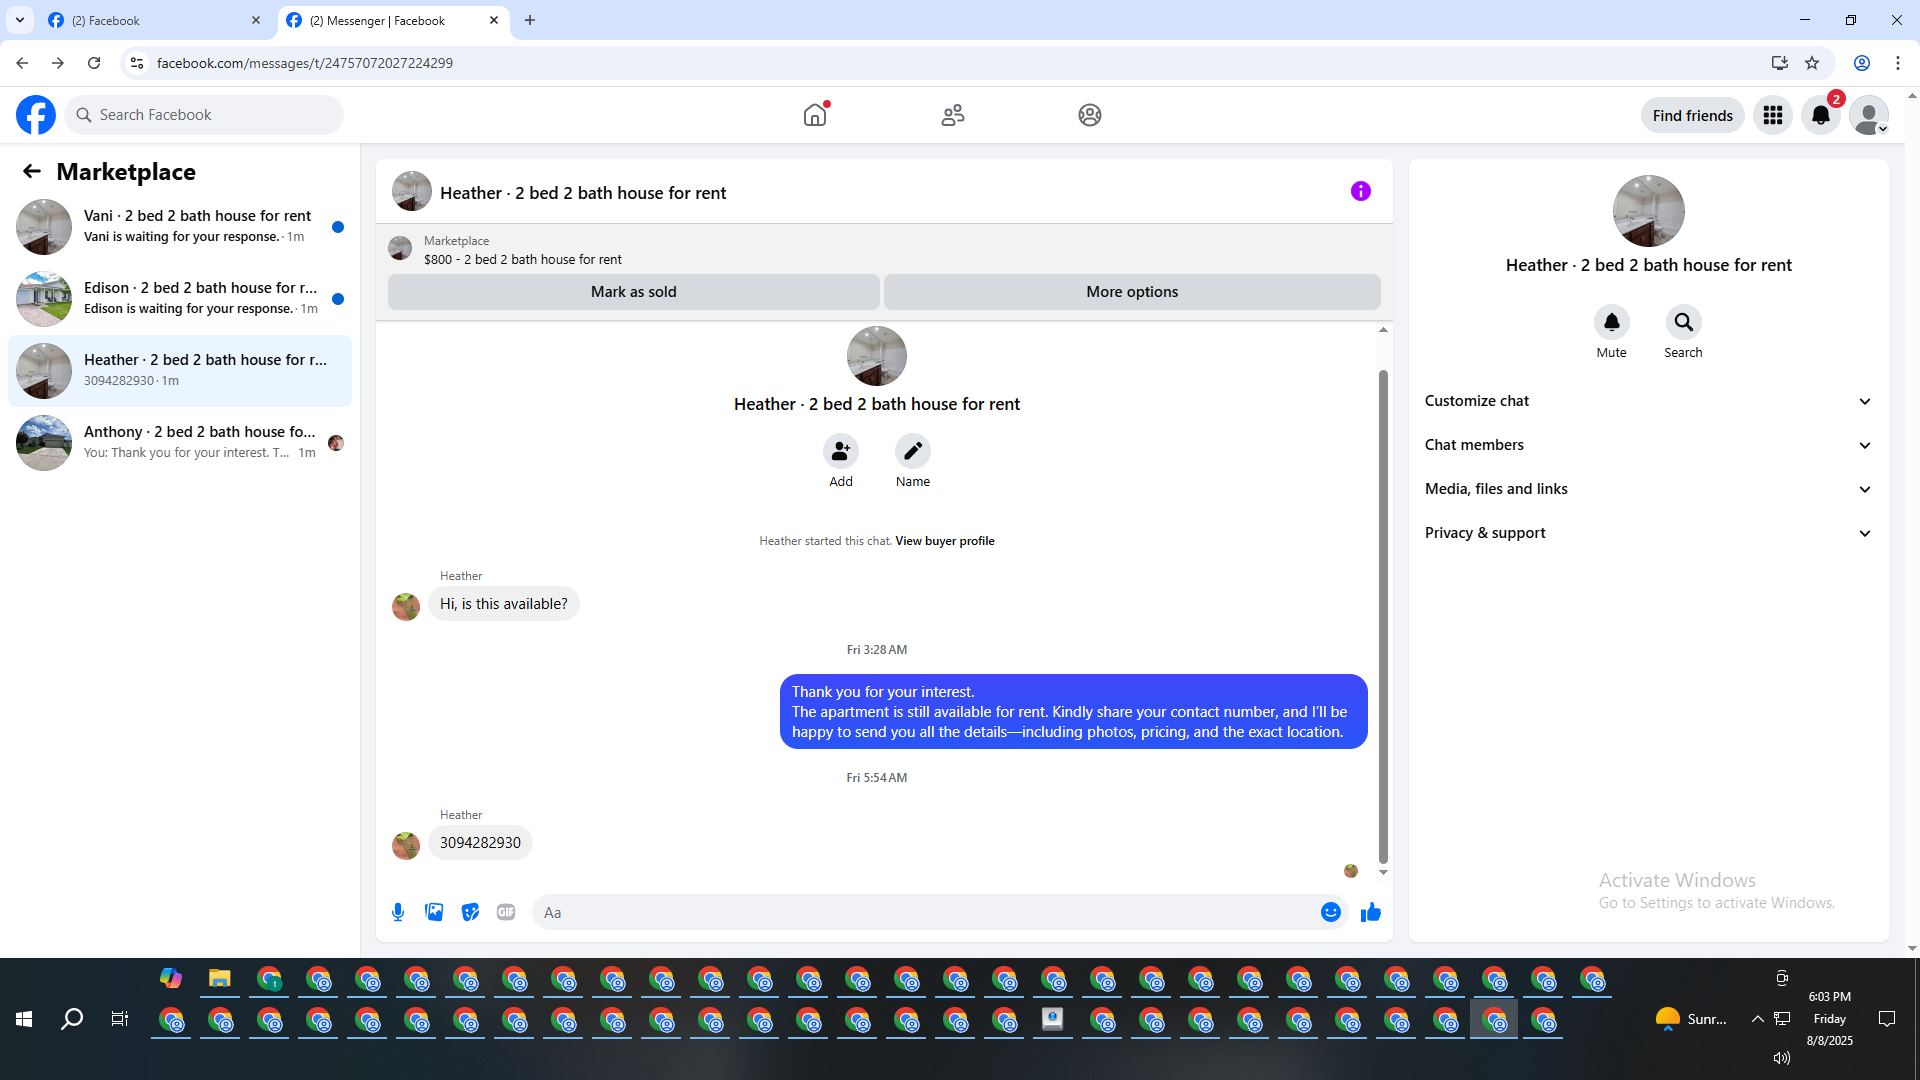Open the notifications bell
The height and width of the screenshot is (1080, 1920).
(x=1820, y=116)
